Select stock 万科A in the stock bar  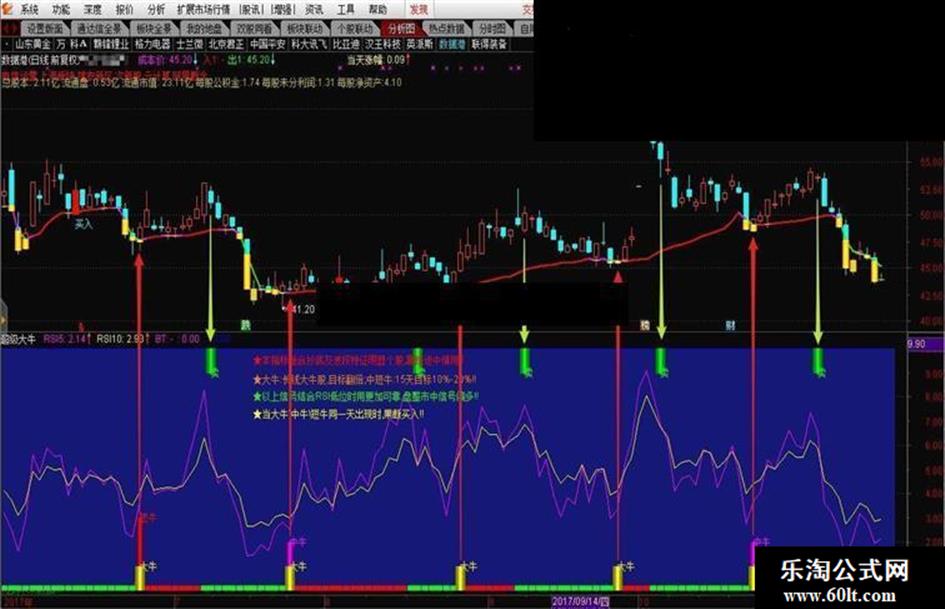point(72,44)
